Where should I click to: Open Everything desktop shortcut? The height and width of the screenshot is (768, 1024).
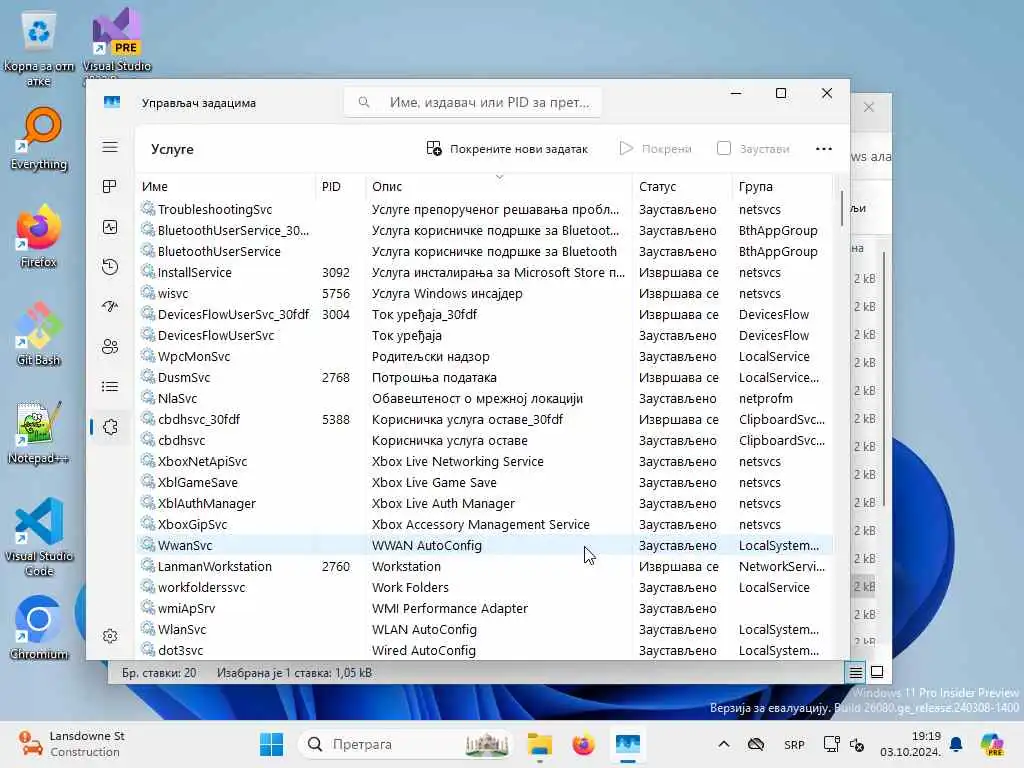click(39, 138)
